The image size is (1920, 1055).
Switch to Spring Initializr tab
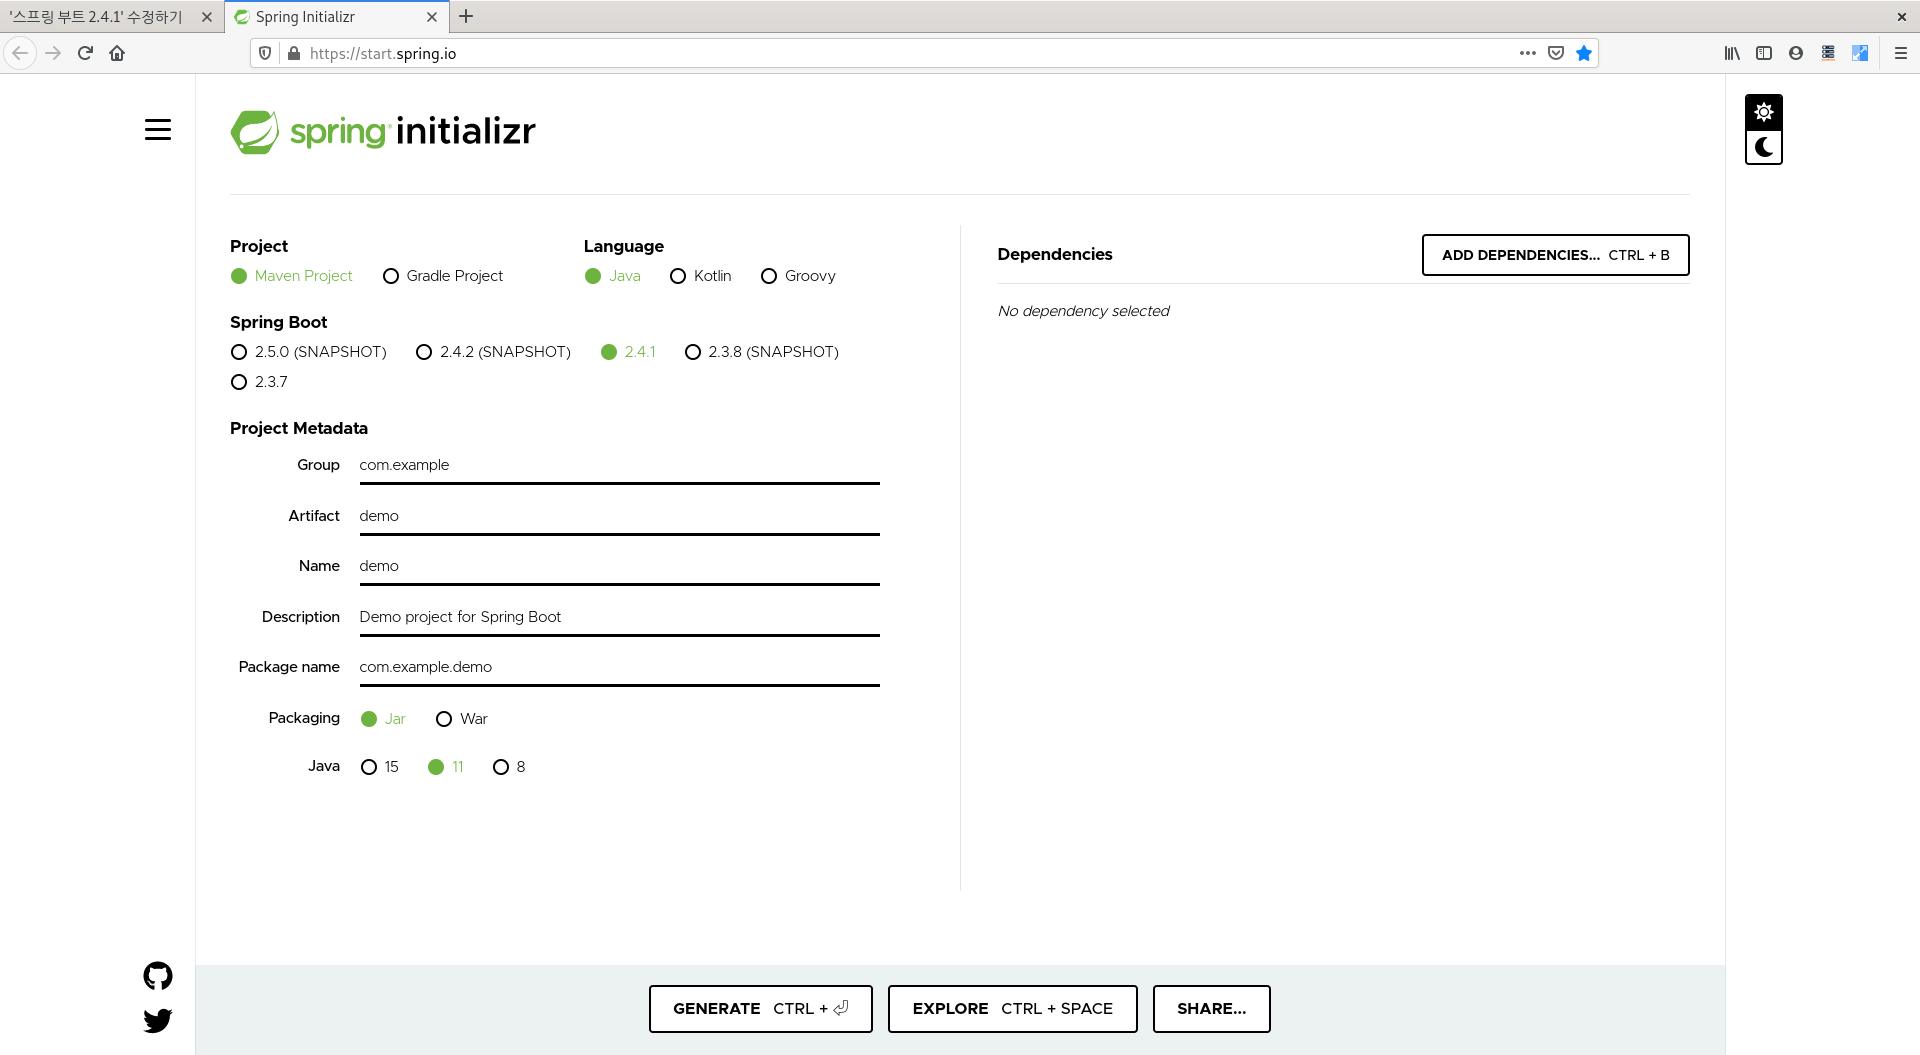pos(335,17)
